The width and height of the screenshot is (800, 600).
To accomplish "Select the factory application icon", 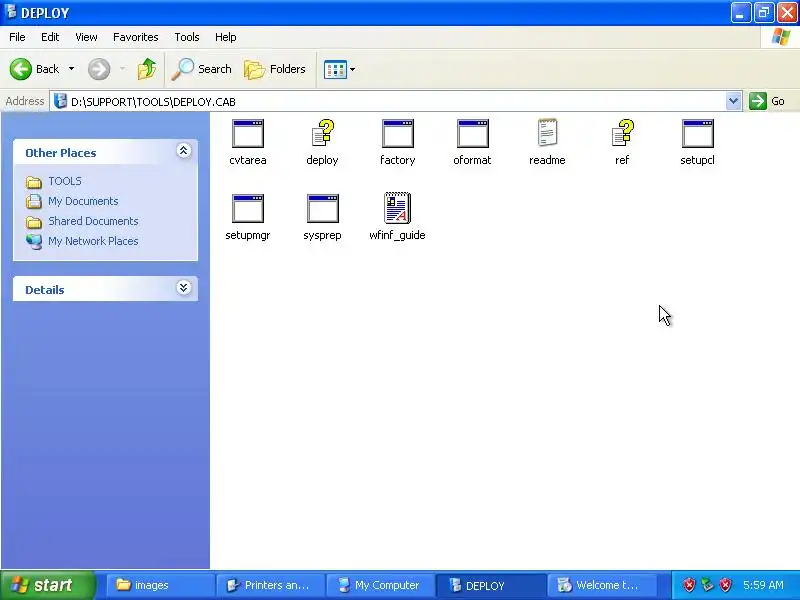I will click(397, 134).
